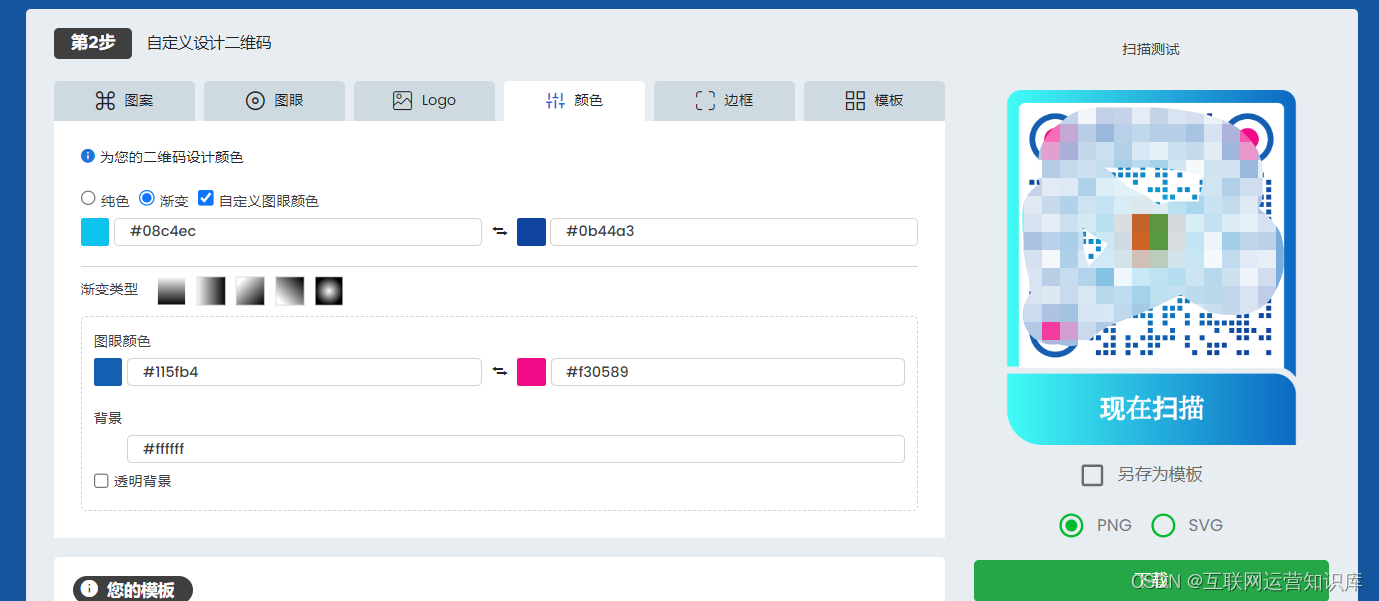Click the #f30589 hex input field
This screenshot has height=601, width=1379.
coord(728,372)
